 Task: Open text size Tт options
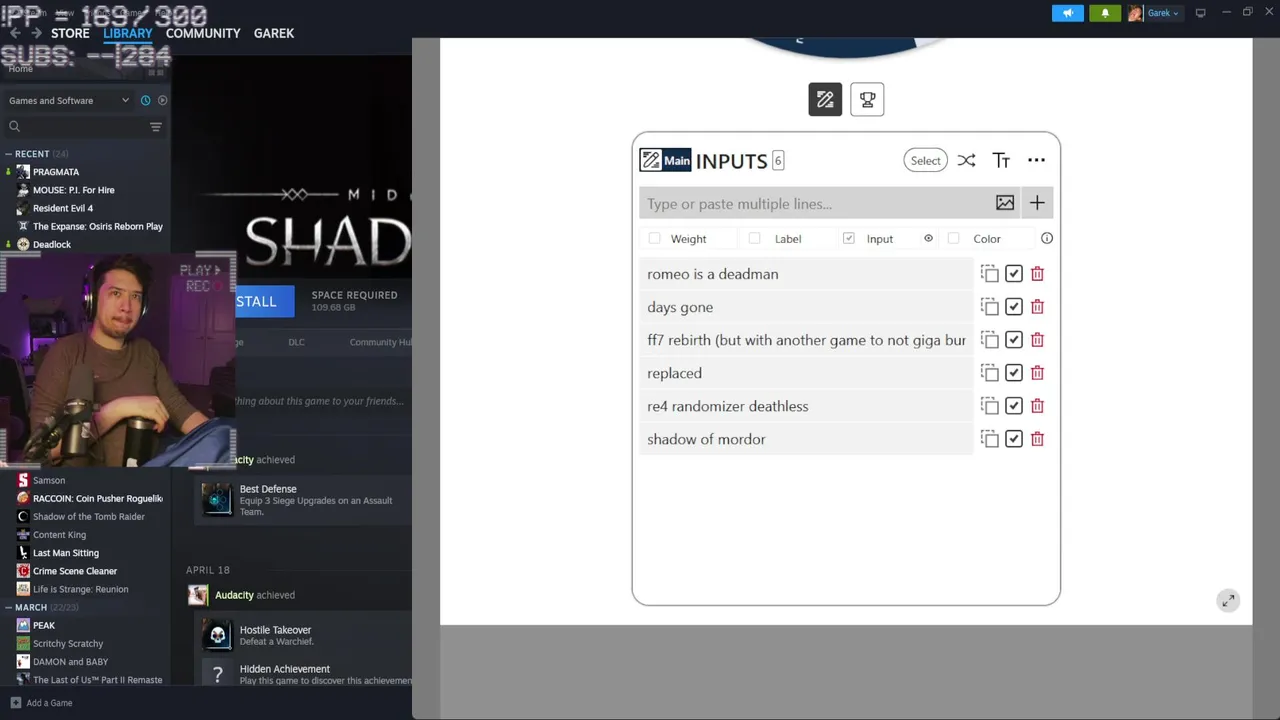point(1001,160)
